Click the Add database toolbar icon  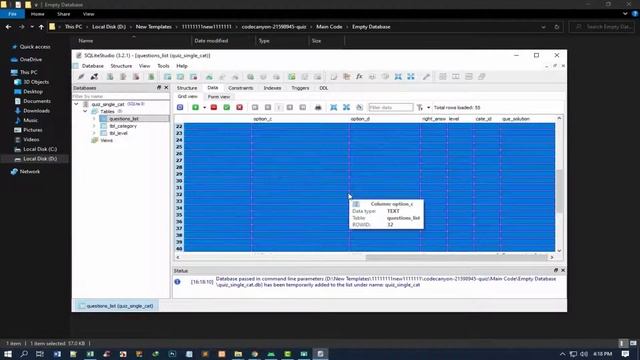click(x=110, y=77)
